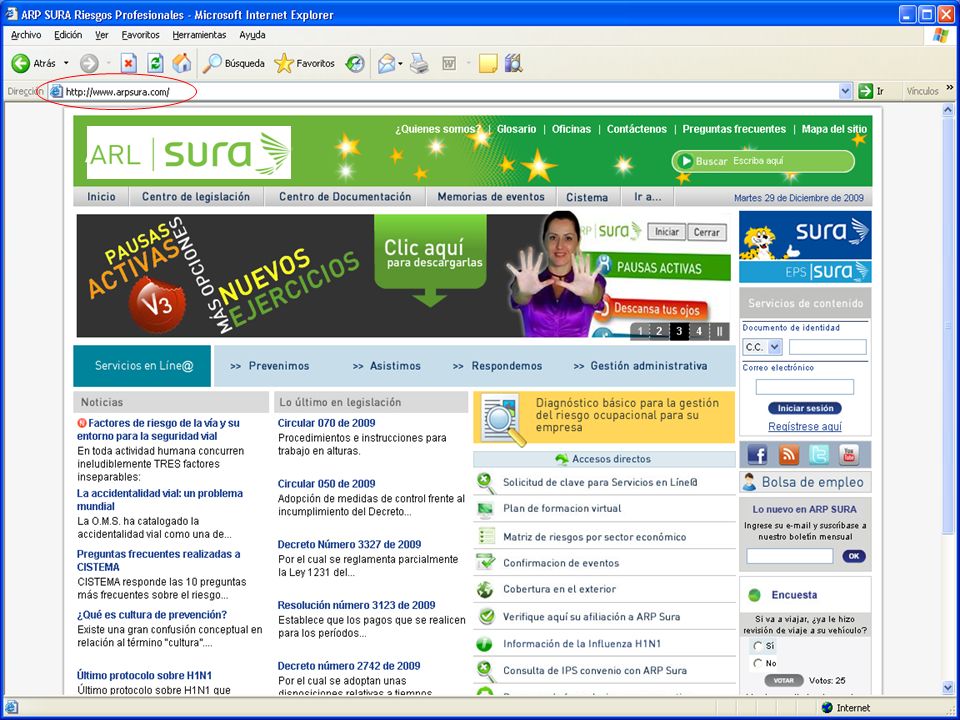The height and width of the screenshot is (720, 960).
Task: Click the Iniciar sesión button
Action: tap(805, 408)
